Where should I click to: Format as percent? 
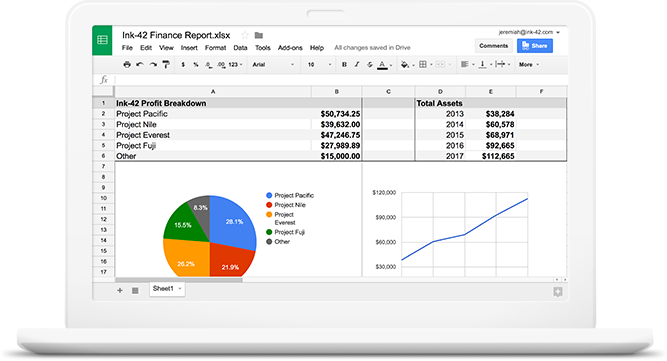coord(196,65)
